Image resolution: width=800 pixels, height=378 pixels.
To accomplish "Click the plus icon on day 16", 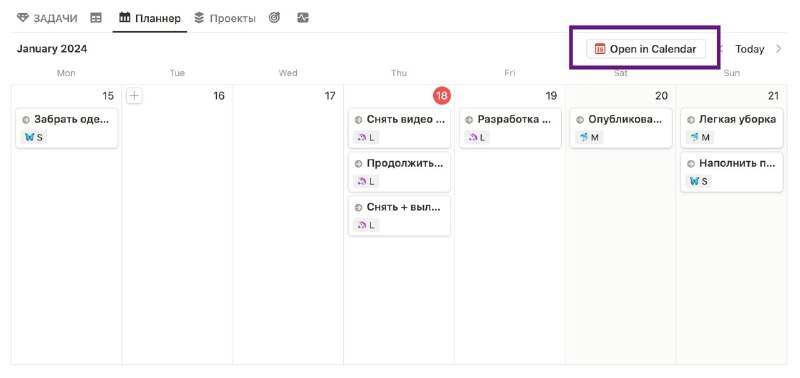I will pyautogui.click(x=134, y=96).
